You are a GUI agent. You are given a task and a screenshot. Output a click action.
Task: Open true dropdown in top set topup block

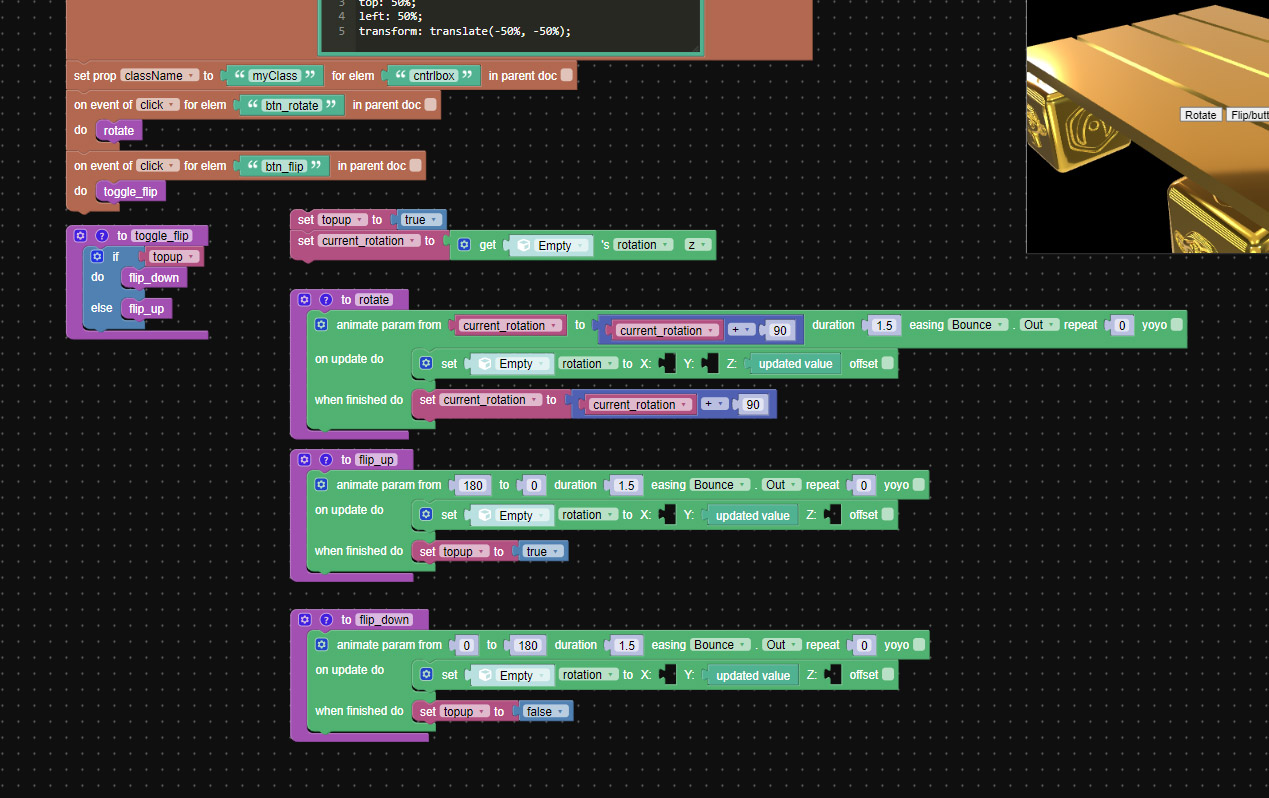[421, 220]
